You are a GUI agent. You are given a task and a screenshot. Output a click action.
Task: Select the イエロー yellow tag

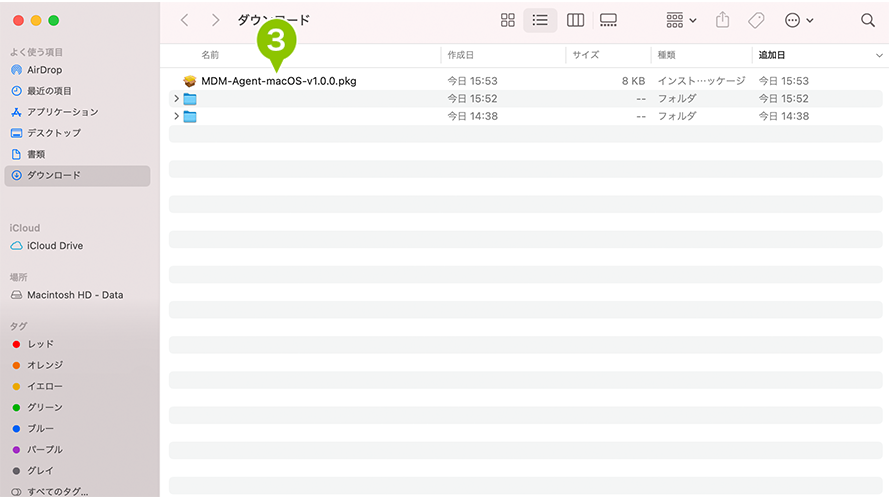78,386
